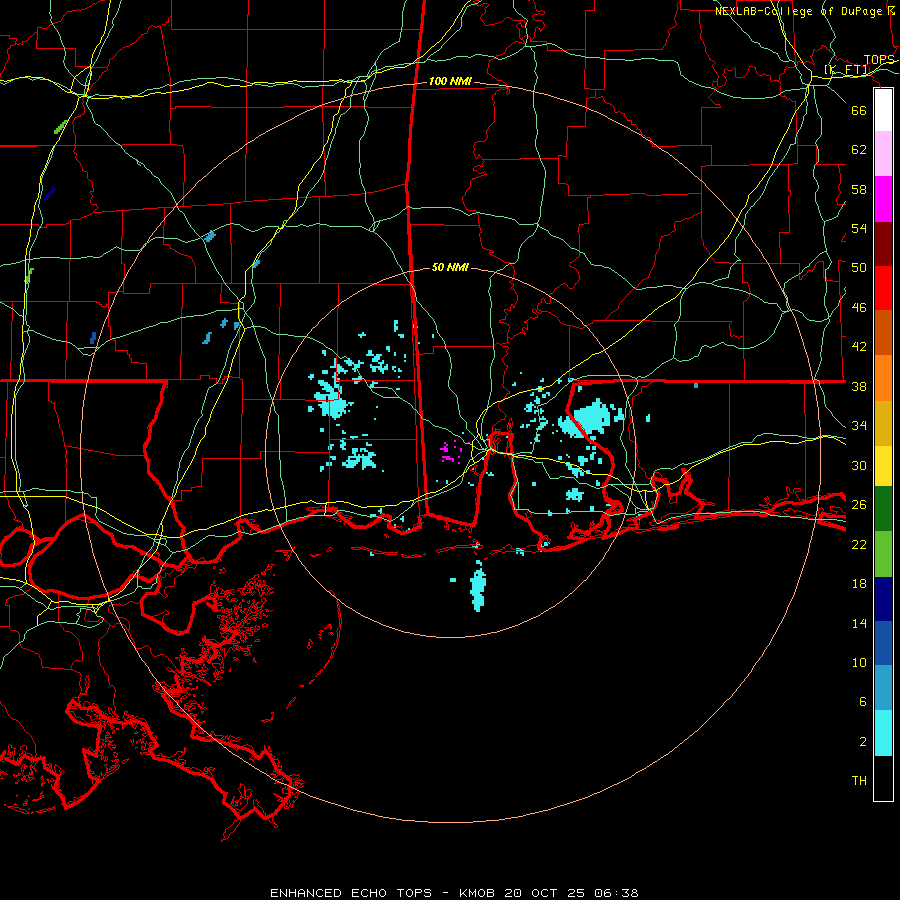900x900 pixels.
Task: Click the dark red maroon legend swatch
Action: pos(883,243)
